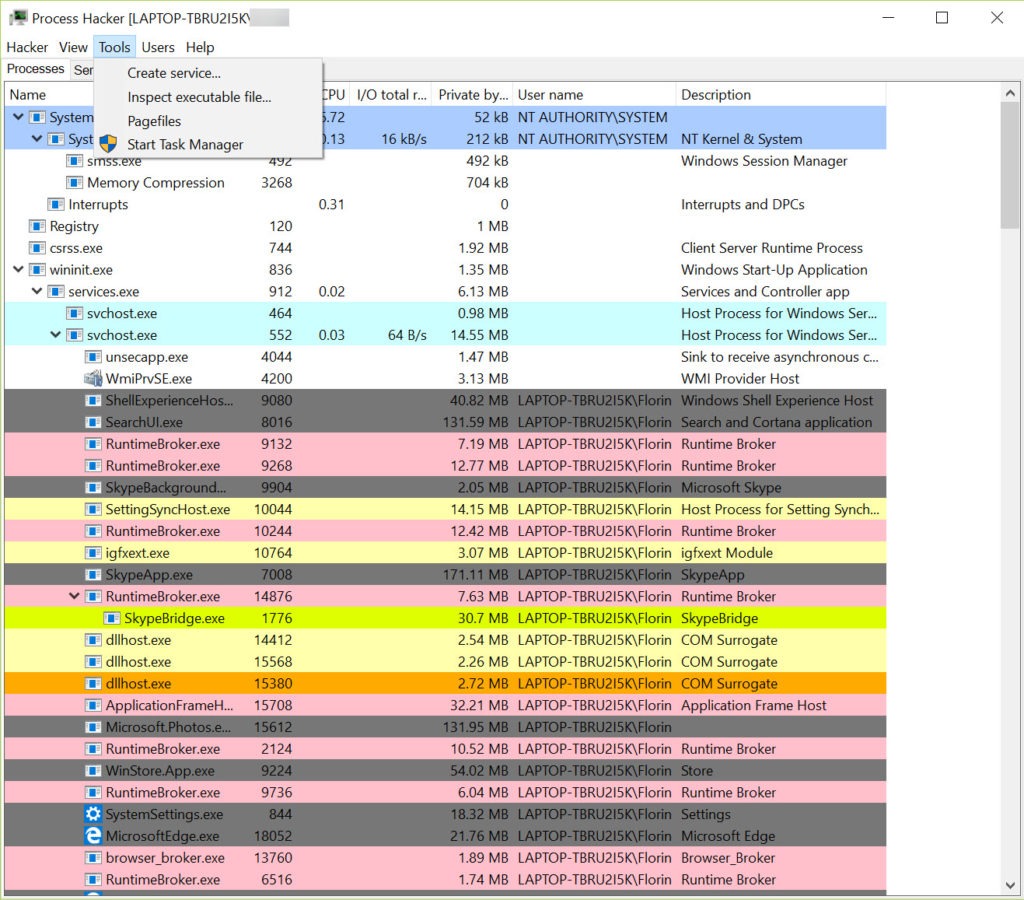Select RuntimeBroker.exe with PID 6516
The height and width of the screenshot is (900, 1024).
[445, 879]
